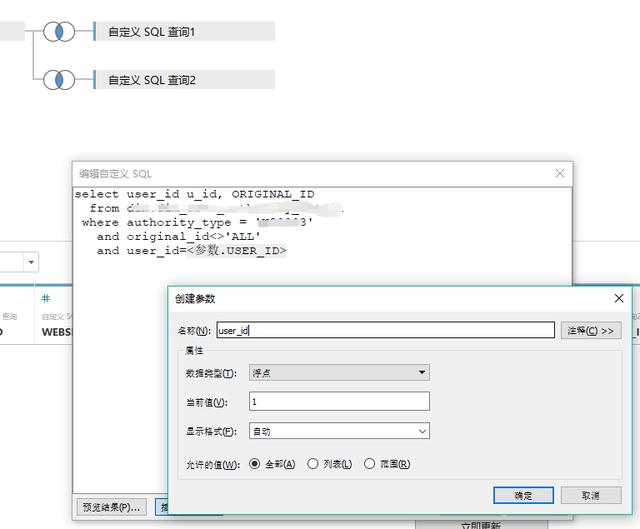Expand 注释 comment section button
The width and height of the screenshot is (640, 529).
[x=591, y=331]
